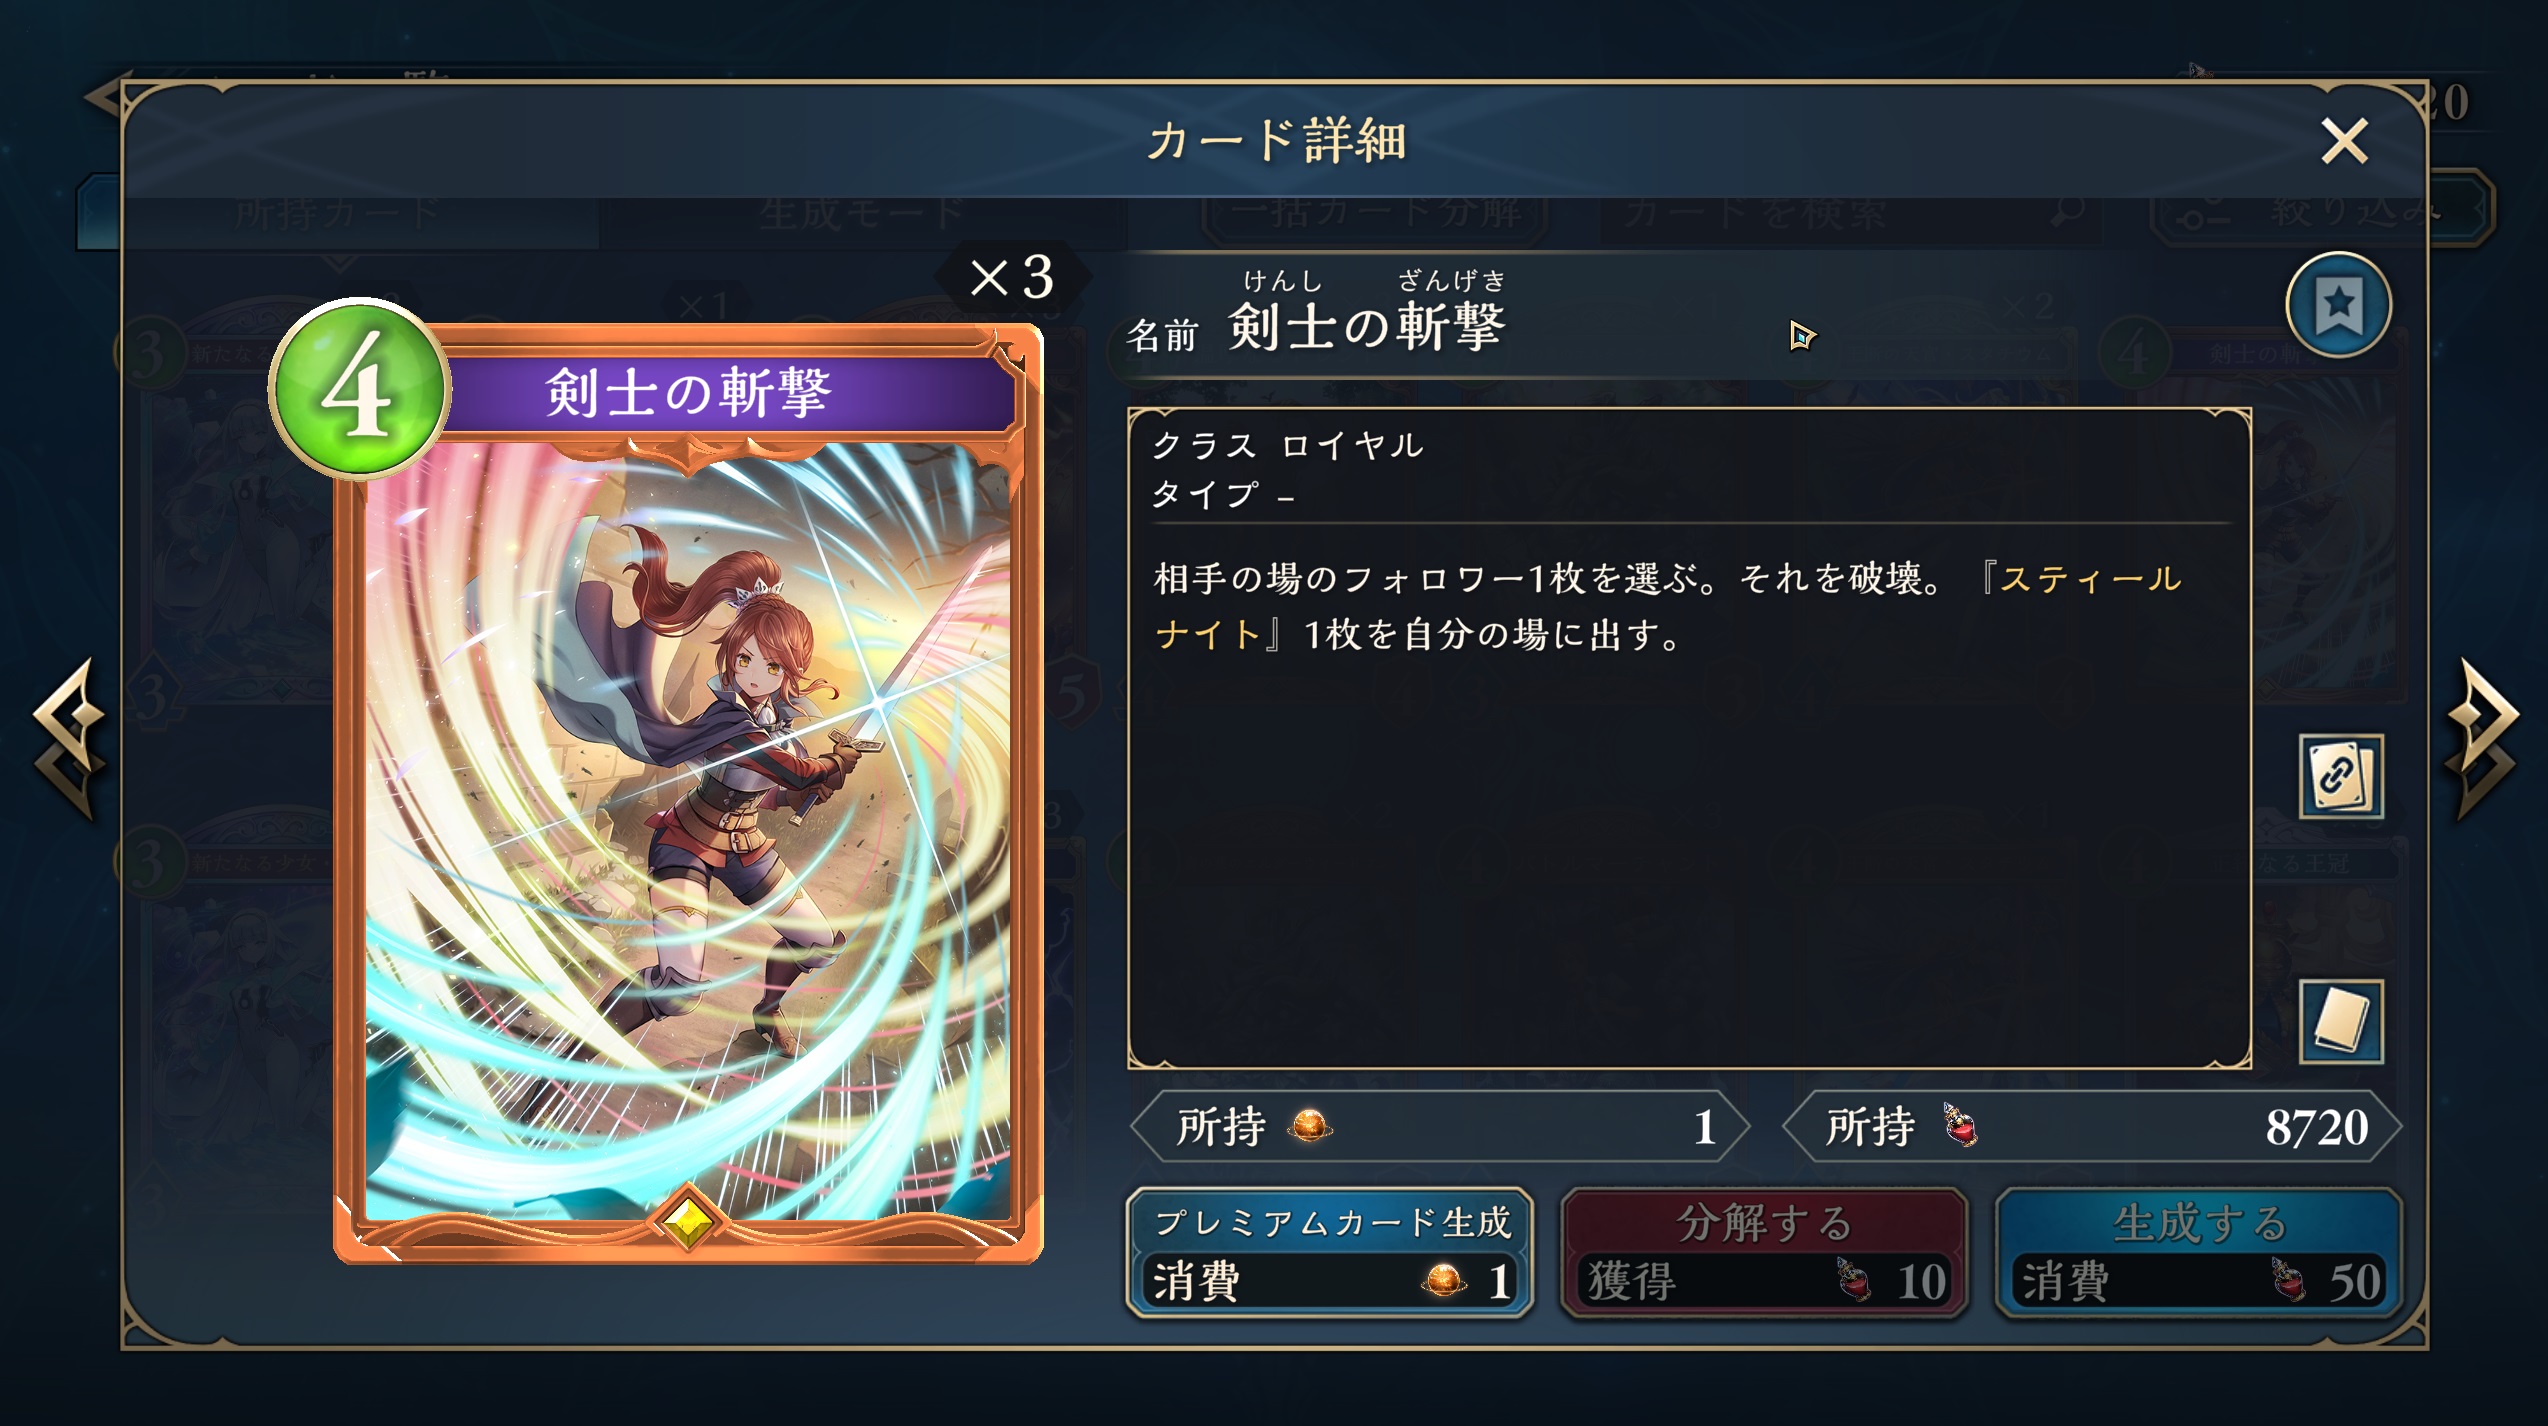Click the プレミアムカード生成 button
Image resolution: width=2548 pixels, height=1426 pixels.
[1330, 1252]
